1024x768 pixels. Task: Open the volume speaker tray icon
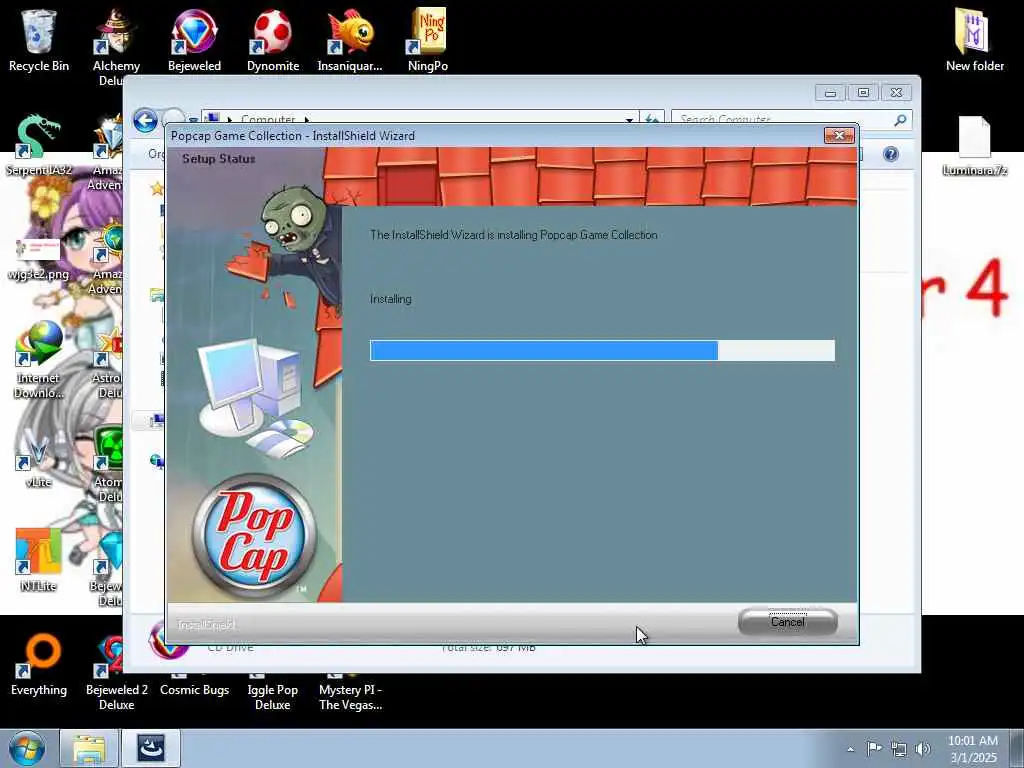coord(923,749)
